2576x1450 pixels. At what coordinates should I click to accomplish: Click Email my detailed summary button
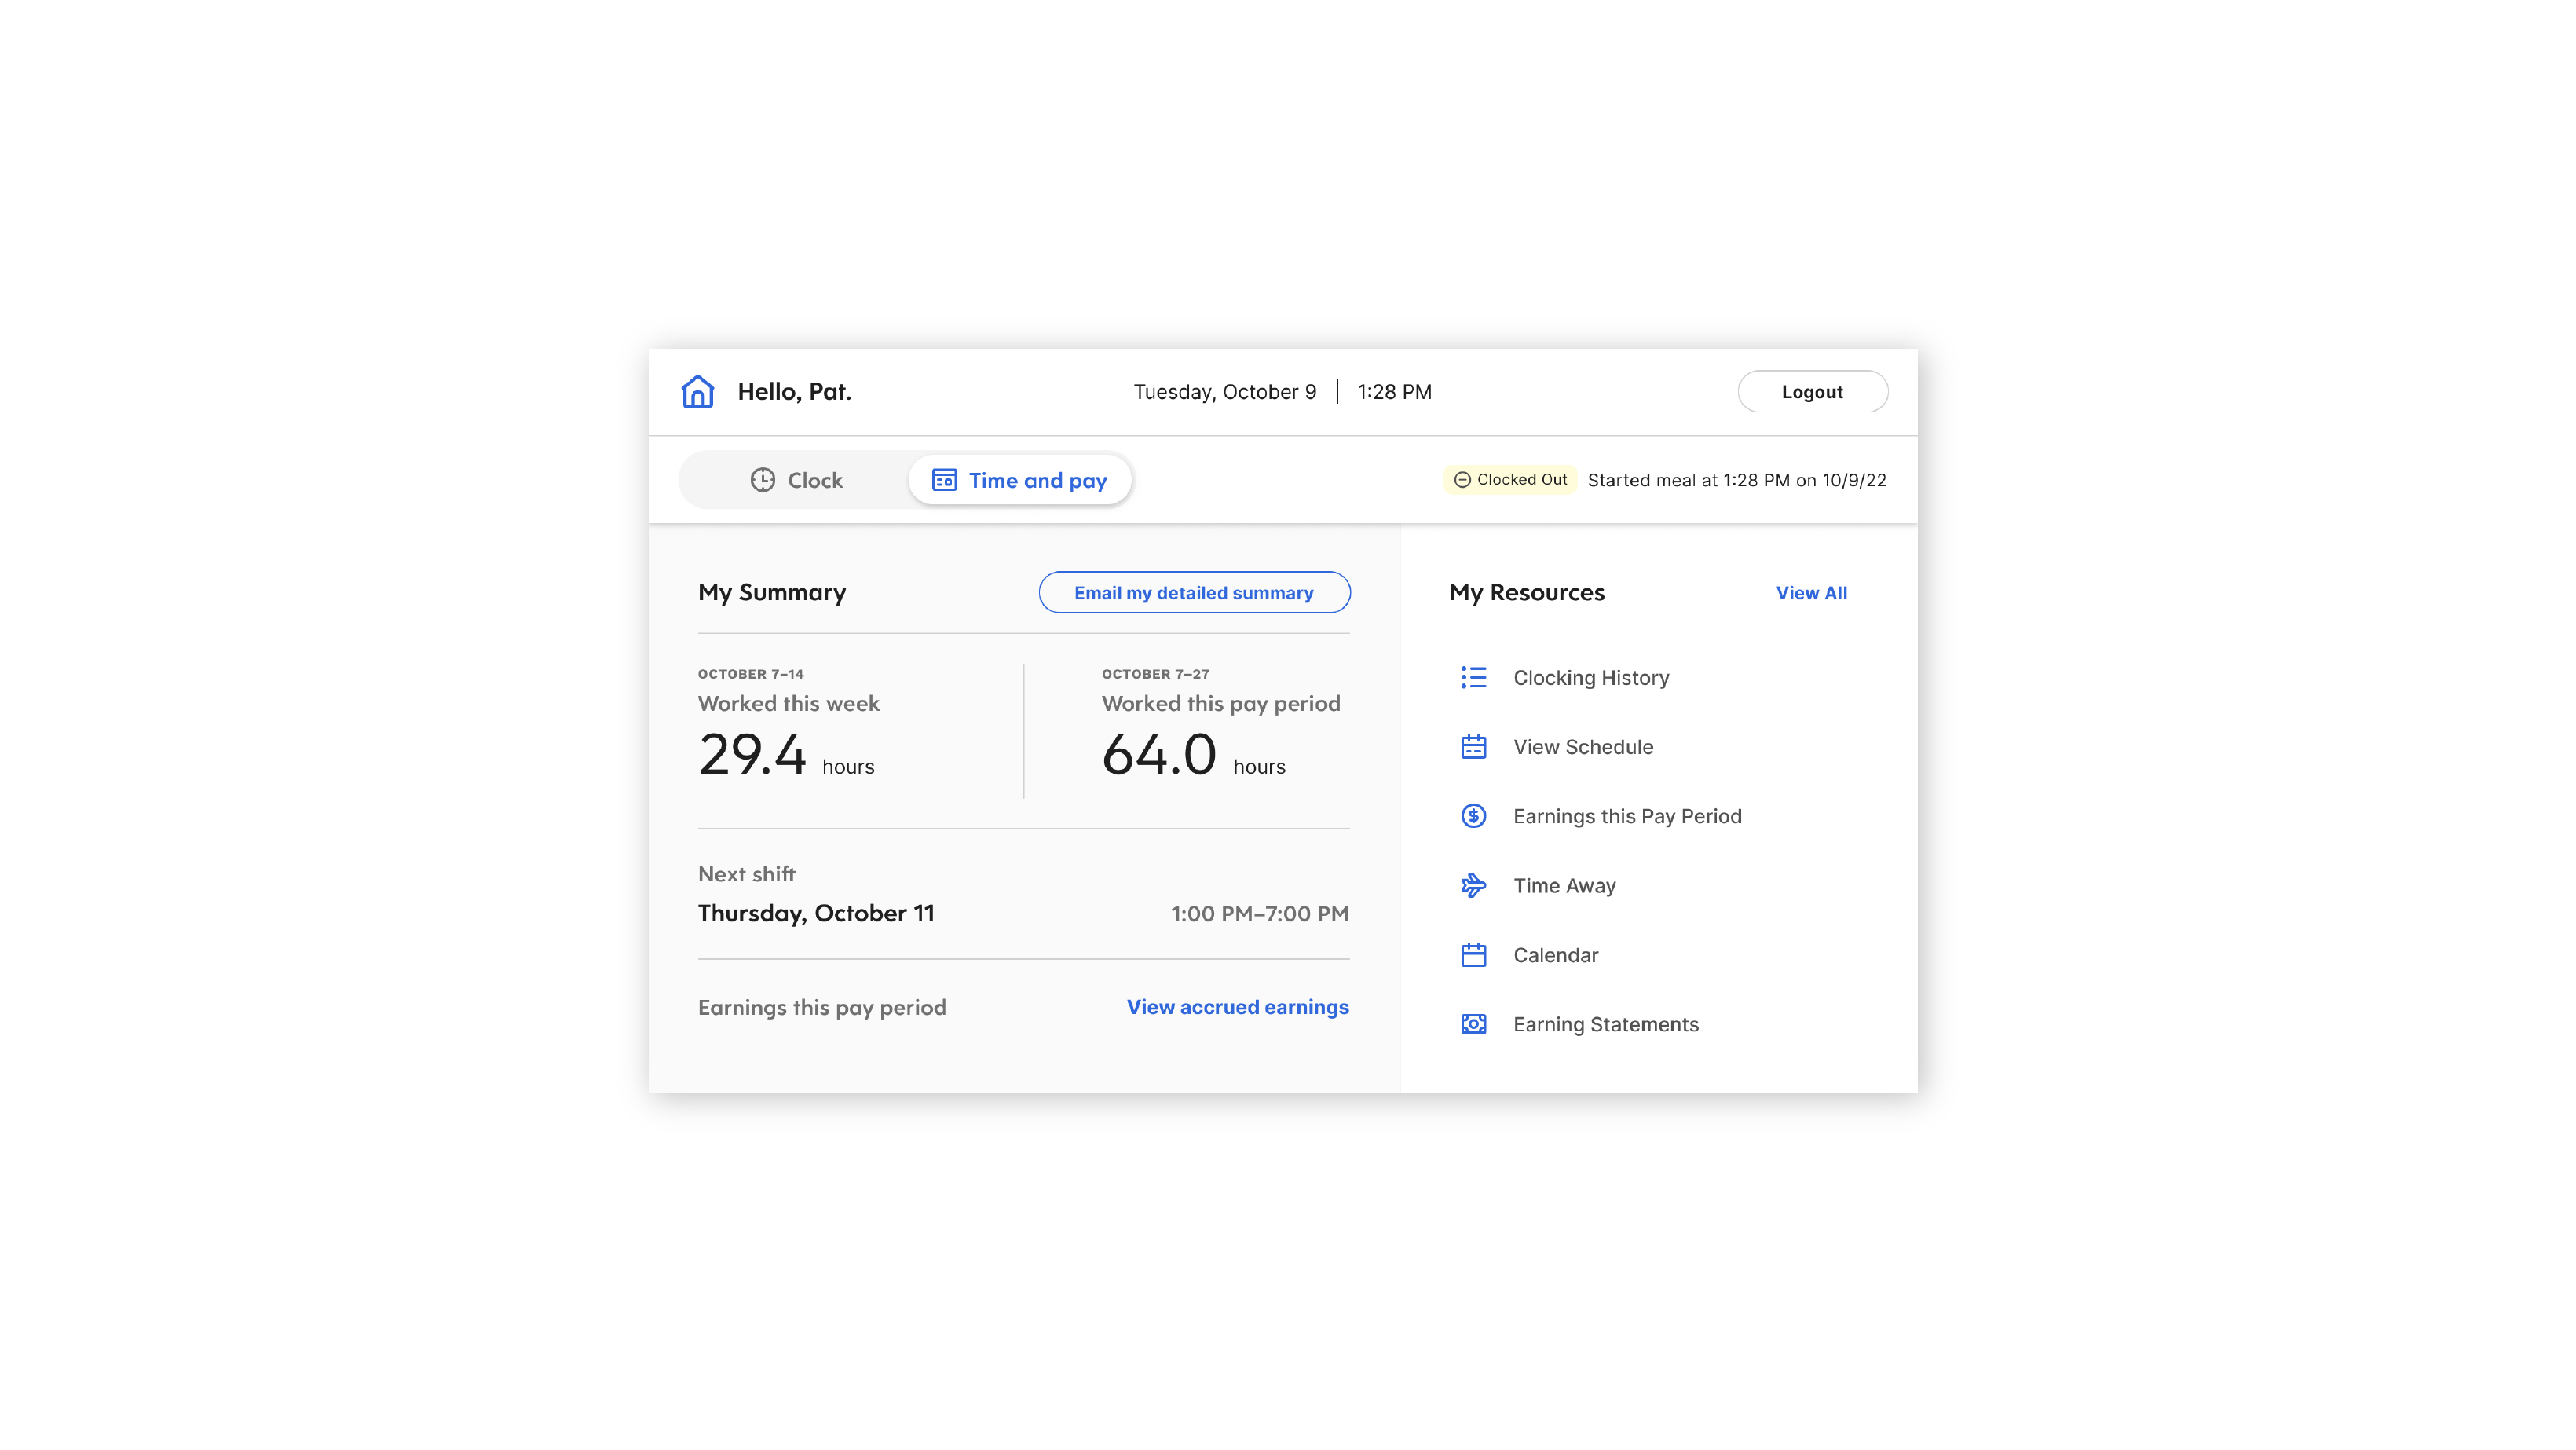1194,593
